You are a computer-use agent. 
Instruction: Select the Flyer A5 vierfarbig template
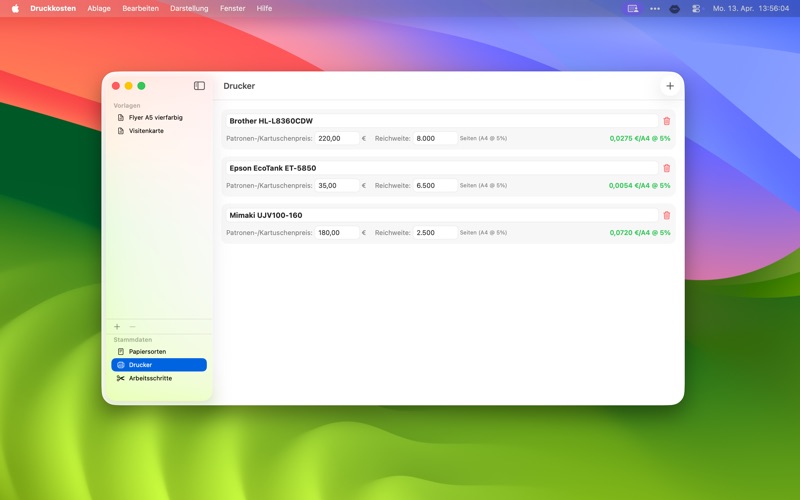click(159, 117)
